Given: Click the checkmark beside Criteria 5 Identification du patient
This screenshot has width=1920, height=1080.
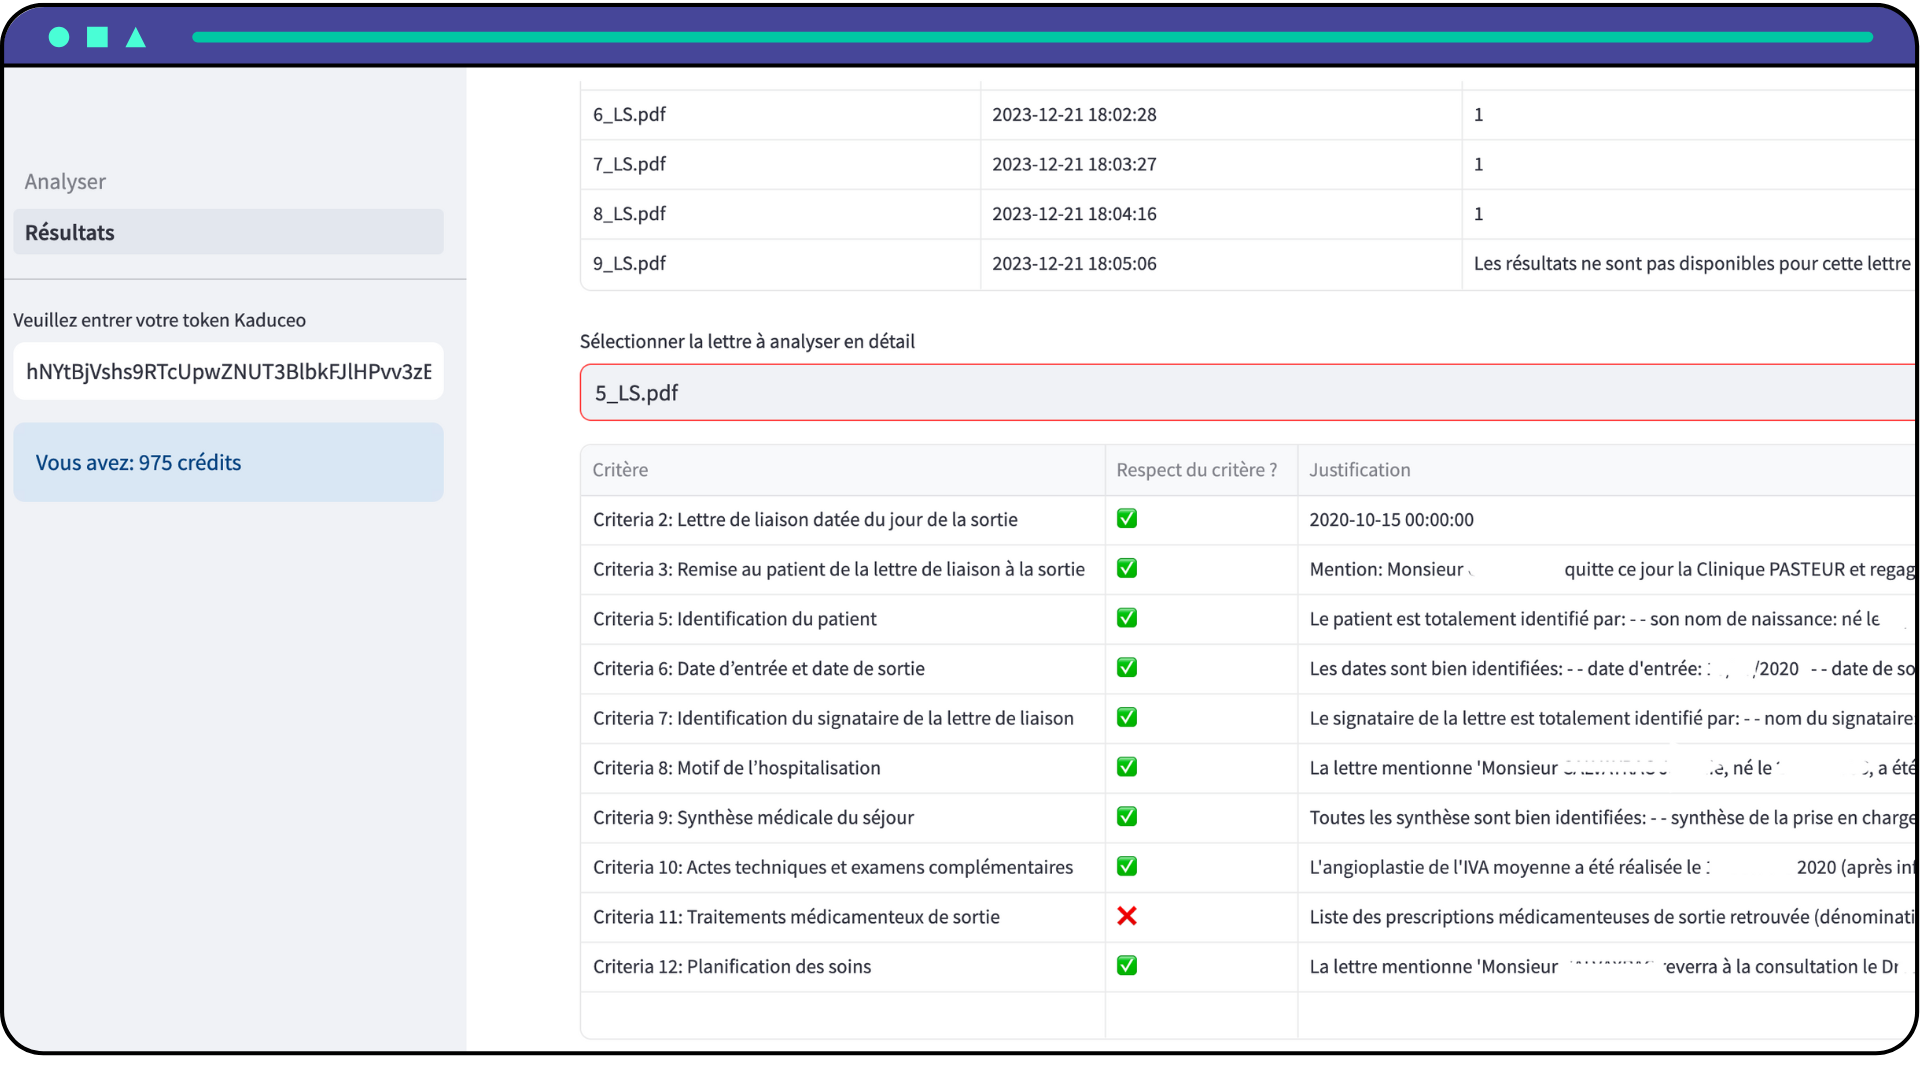Looking at the screenshot, I should [x=1127, y=618].
